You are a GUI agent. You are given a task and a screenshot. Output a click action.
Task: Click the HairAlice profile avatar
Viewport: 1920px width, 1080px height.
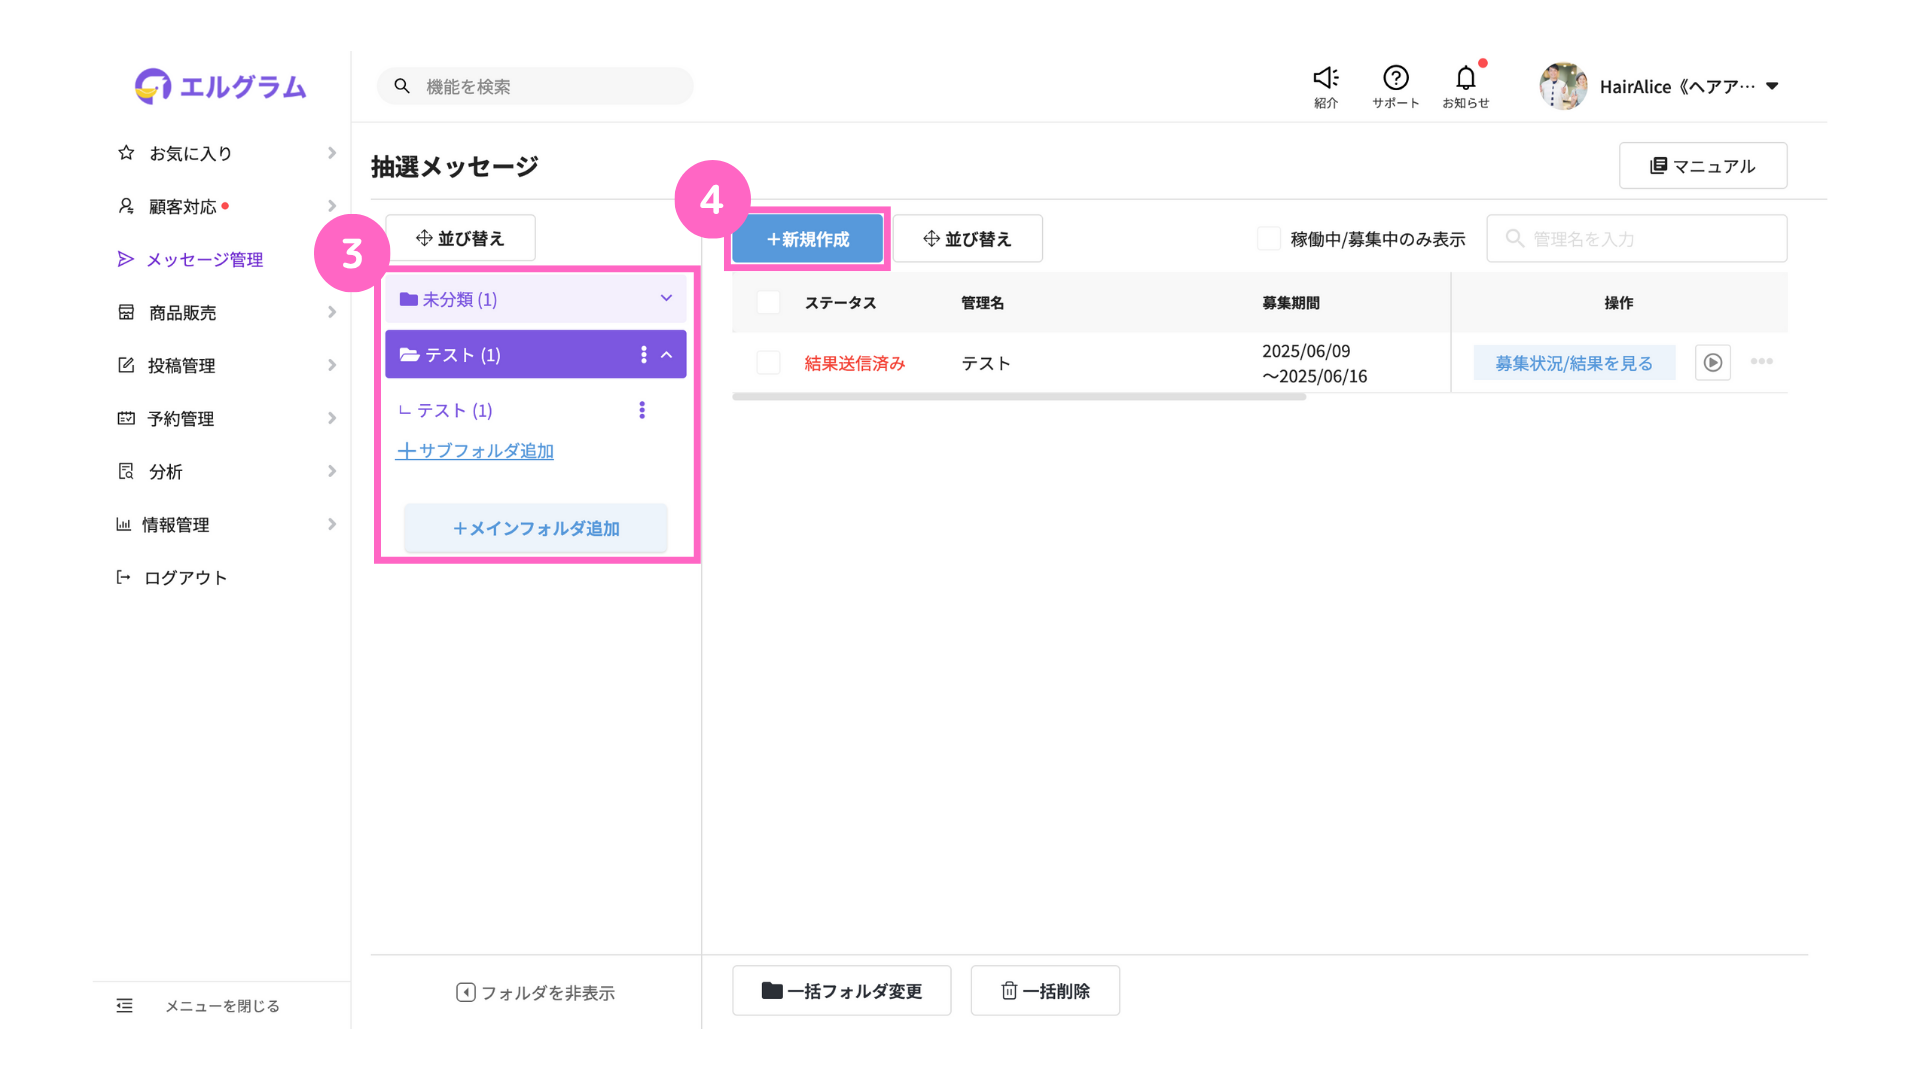click(x=1563, y=86)
